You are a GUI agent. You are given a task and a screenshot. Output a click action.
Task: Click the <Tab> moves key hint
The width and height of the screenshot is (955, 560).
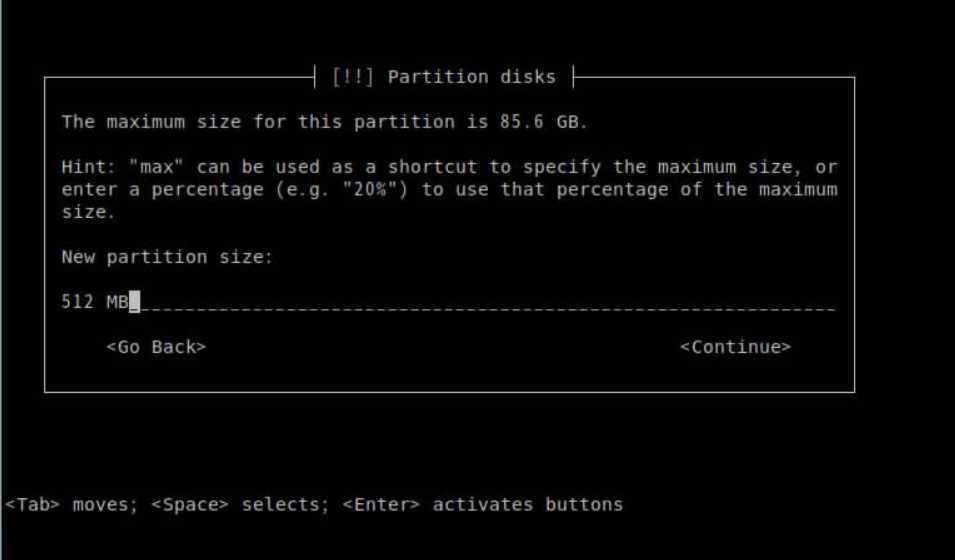[71, 505]
